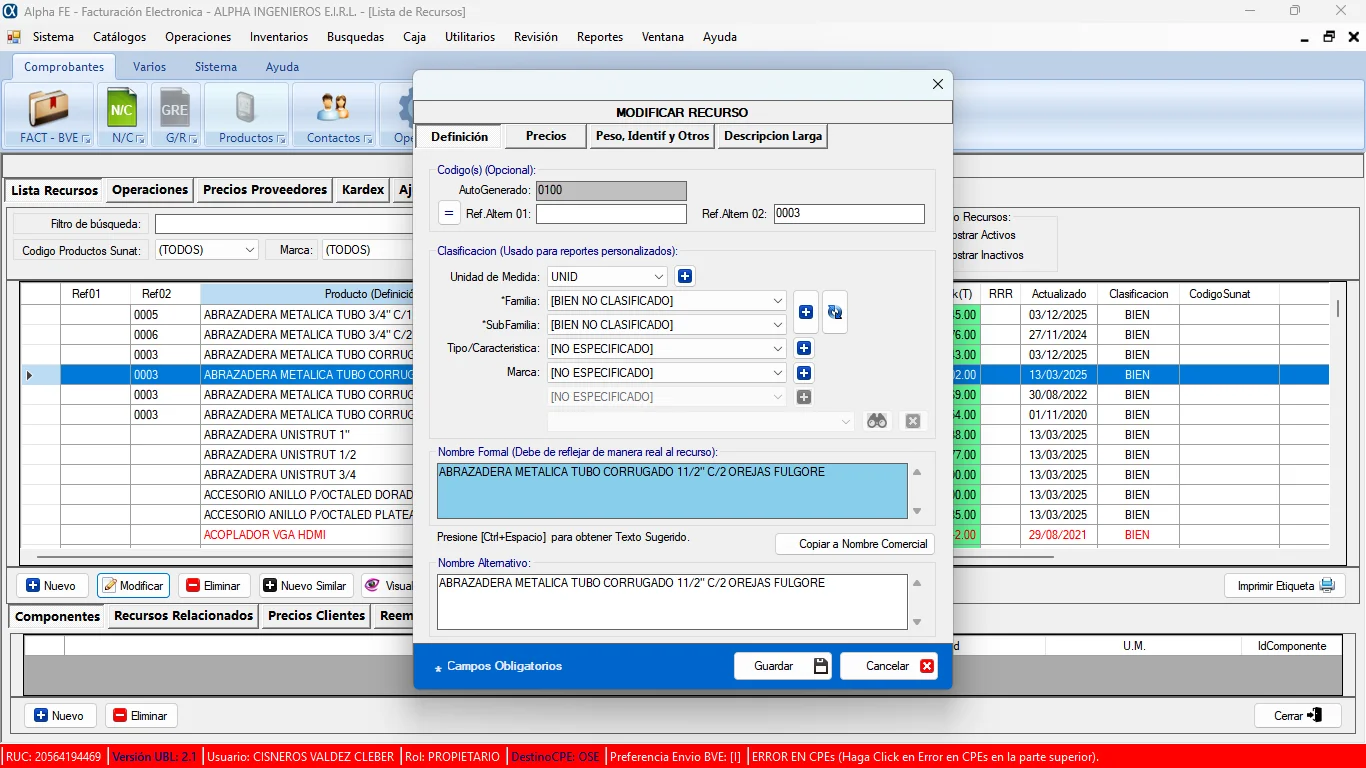Add new Unidad de Medida with plus button
Viewport: 1366px width, 768px height.
(x=685, y=277)
